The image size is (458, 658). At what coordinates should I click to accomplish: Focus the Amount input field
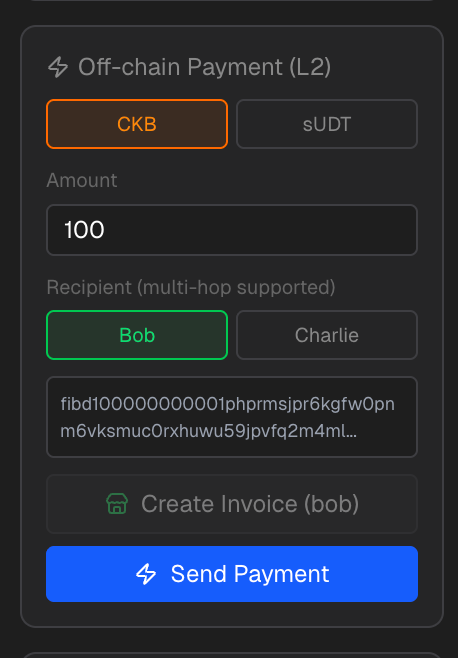(232, 230)
